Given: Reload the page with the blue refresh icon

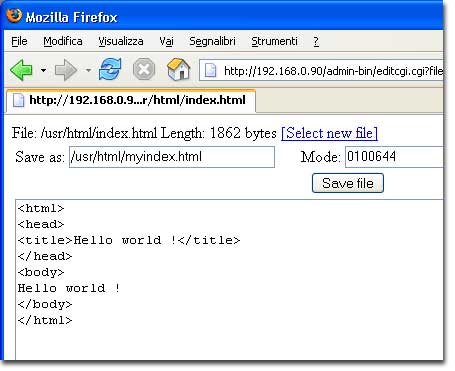Looking at the screenshot, I should 110,69.
